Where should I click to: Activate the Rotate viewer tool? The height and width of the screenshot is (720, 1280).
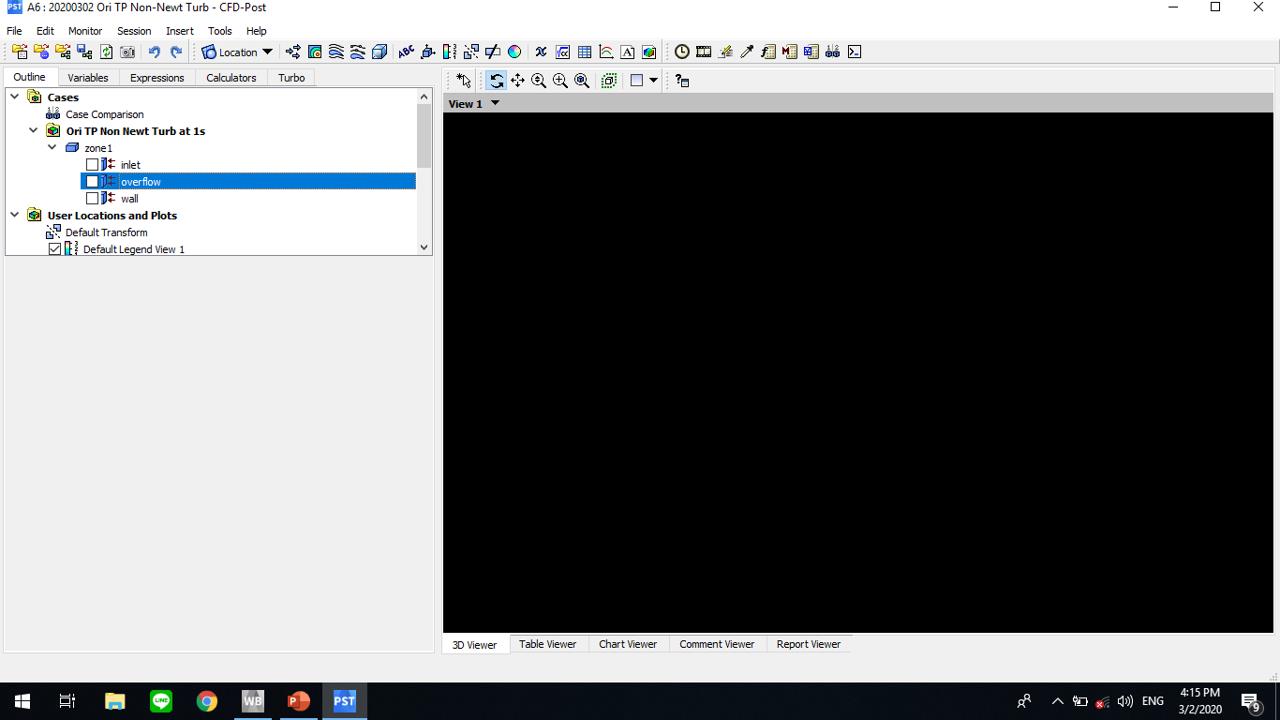point(496,81)
